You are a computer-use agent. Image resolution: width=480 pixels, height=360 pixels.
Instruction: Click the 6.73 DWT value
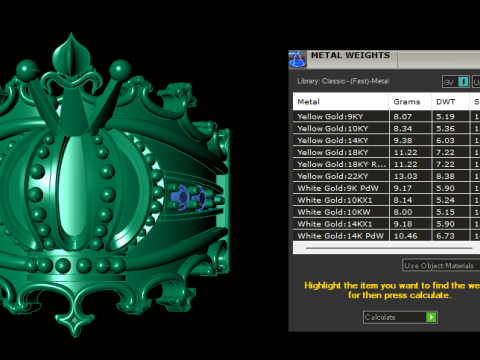(x=445, y=236)
